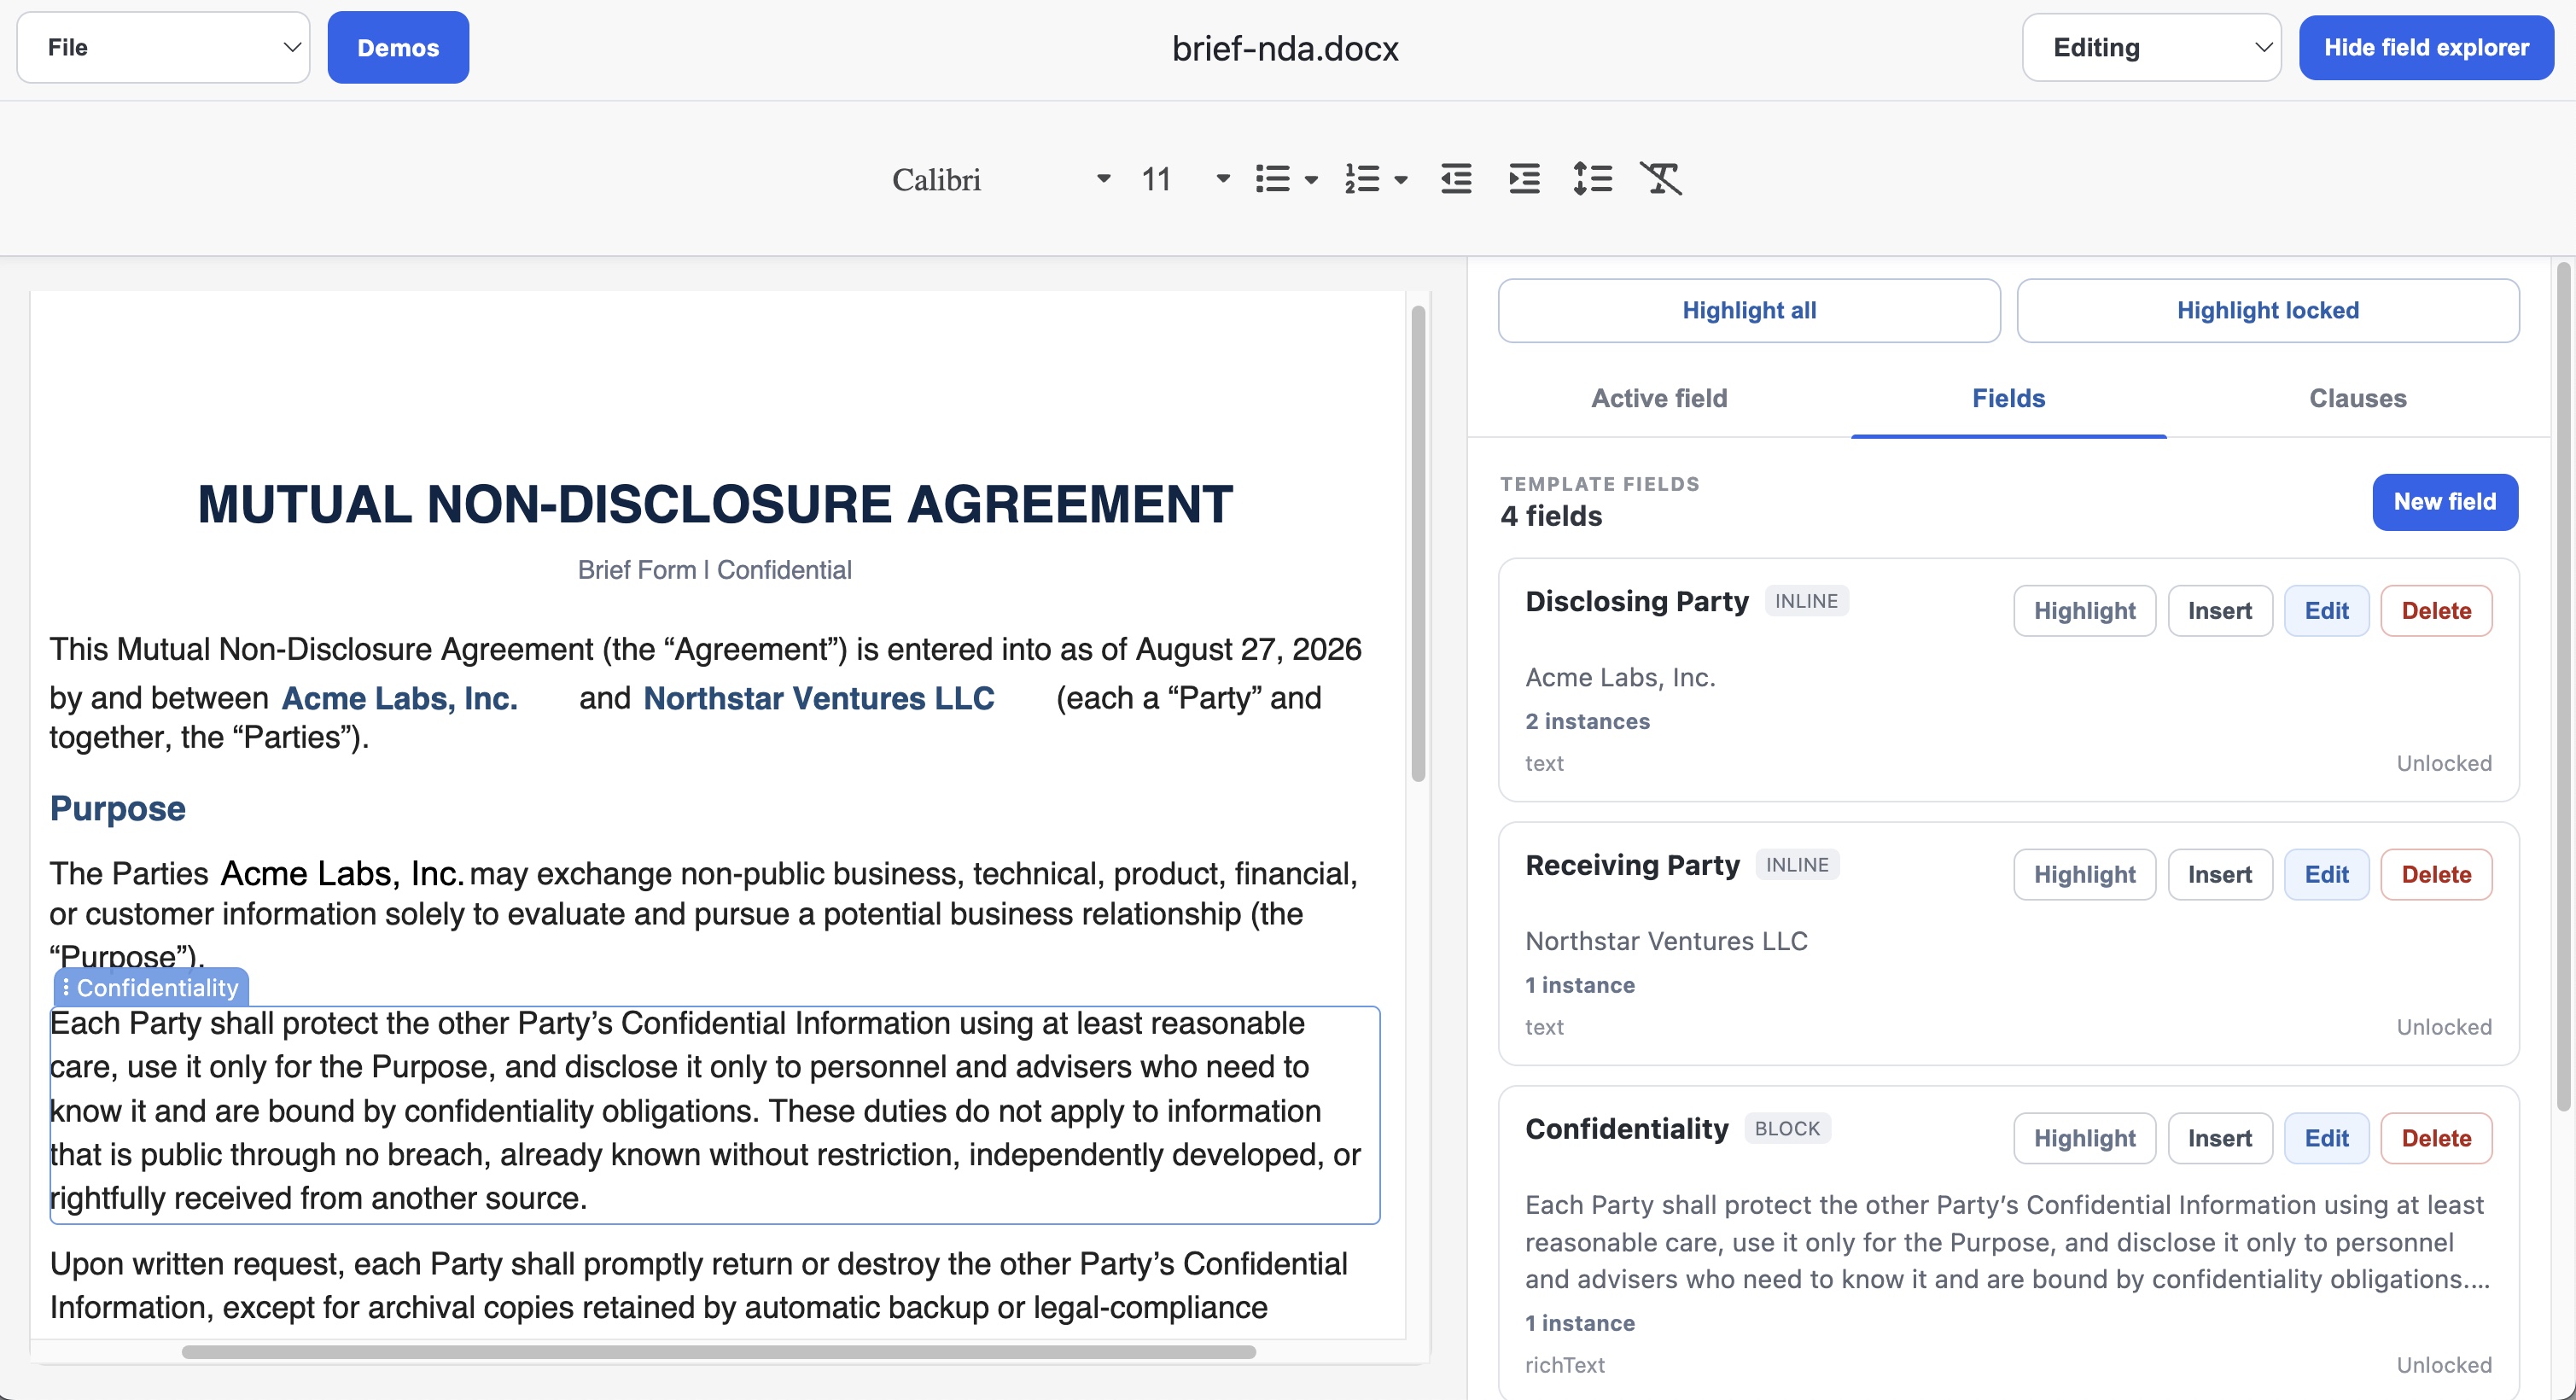Click the Purpose section heading
The width and height of the screenshot is (2576, 1400).
(118, 808)
